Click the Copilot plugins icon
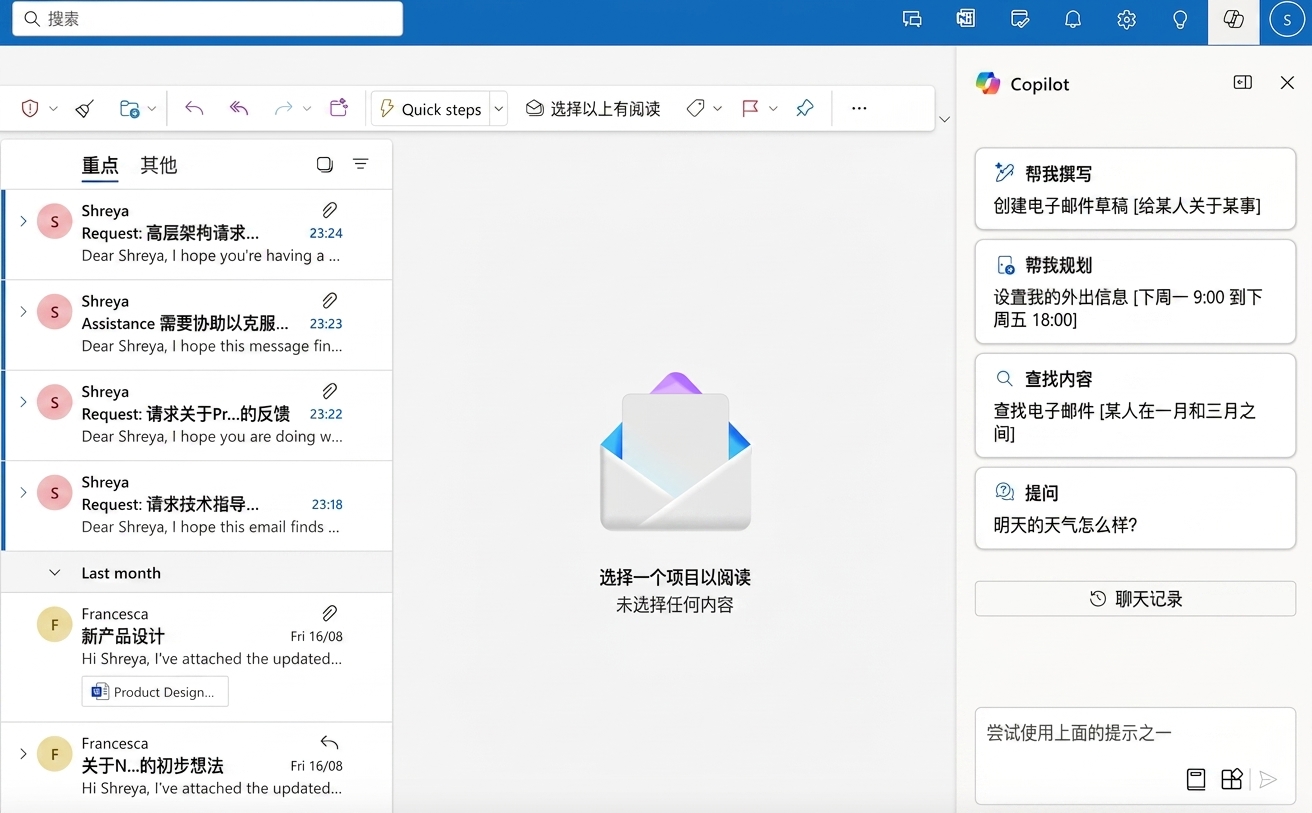 [x=1232, y=779]
